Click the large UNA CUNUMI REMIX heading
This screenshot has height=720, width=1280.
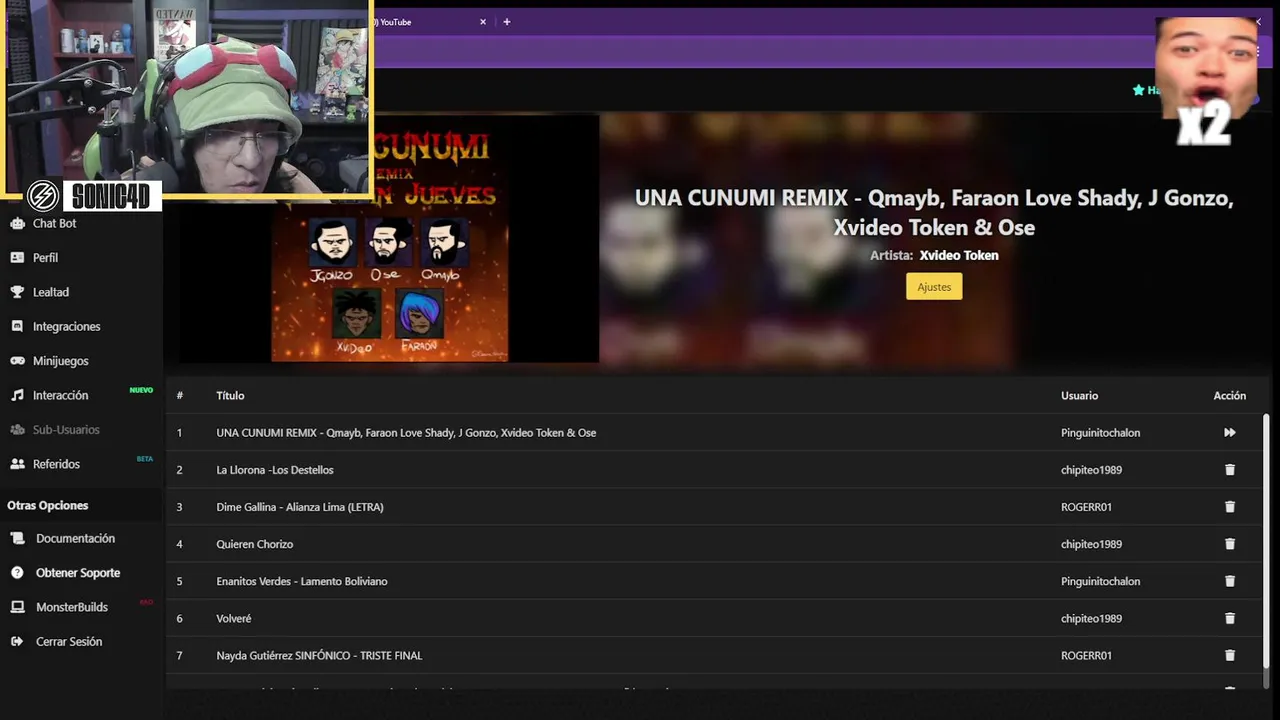coord(934,212)
